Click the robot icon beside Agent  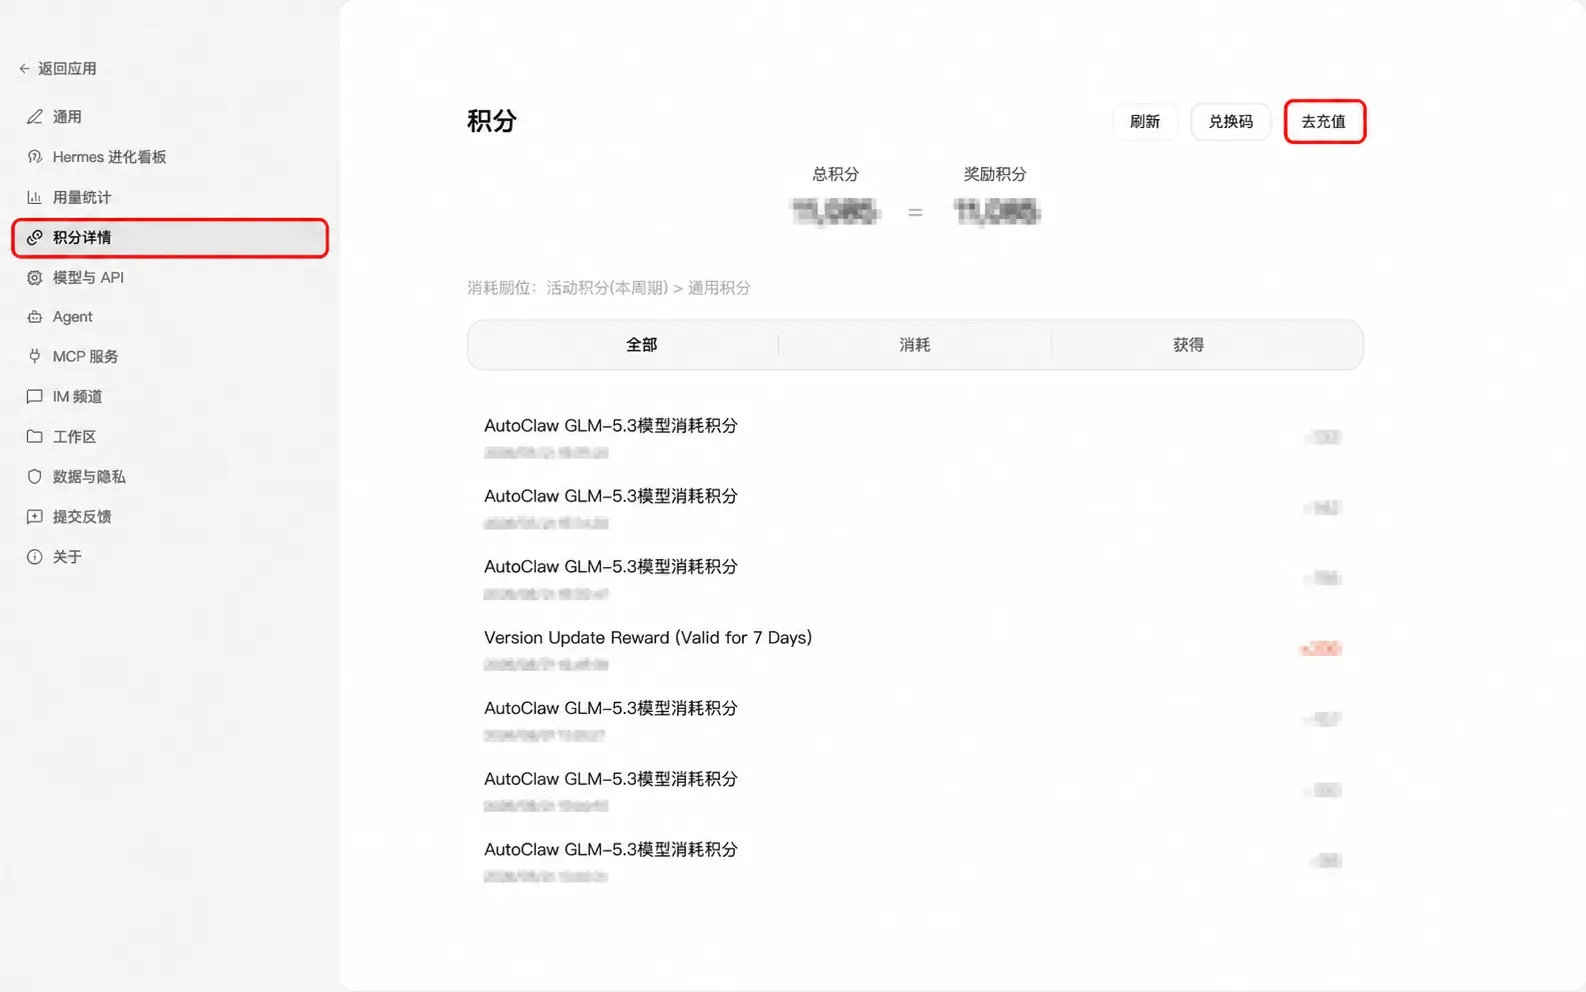[x=35, y=317]
